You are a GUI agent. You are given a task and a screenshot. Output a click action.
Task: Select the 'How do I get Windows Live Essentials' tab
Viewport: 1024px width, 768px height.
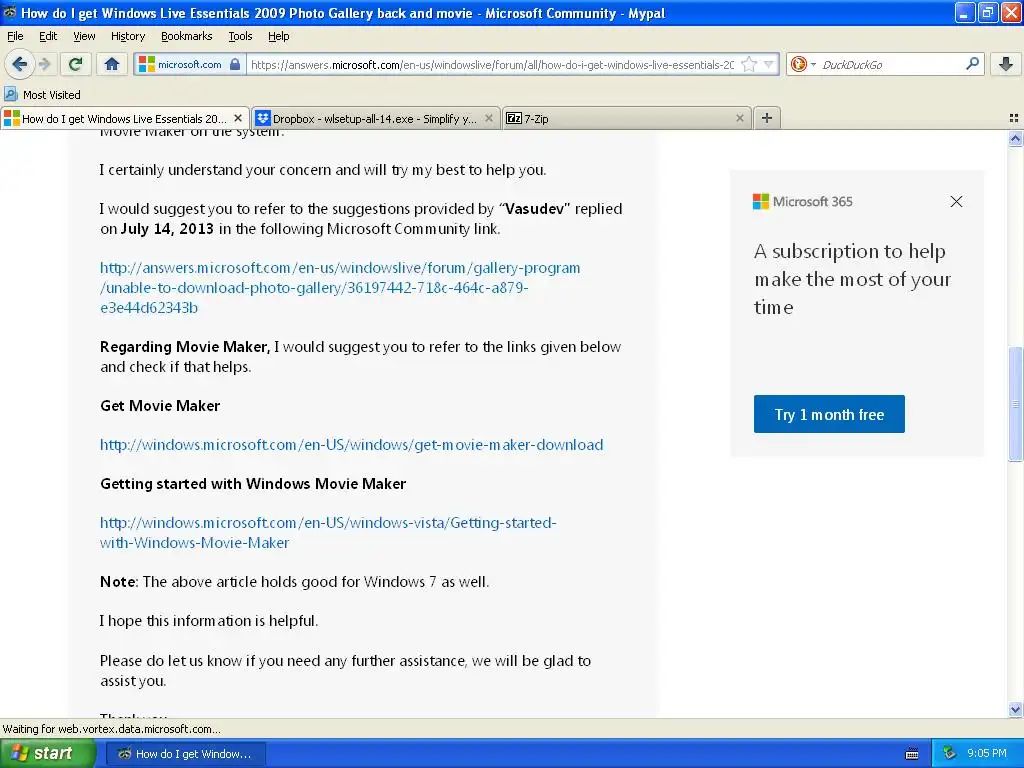pos(124,118)
